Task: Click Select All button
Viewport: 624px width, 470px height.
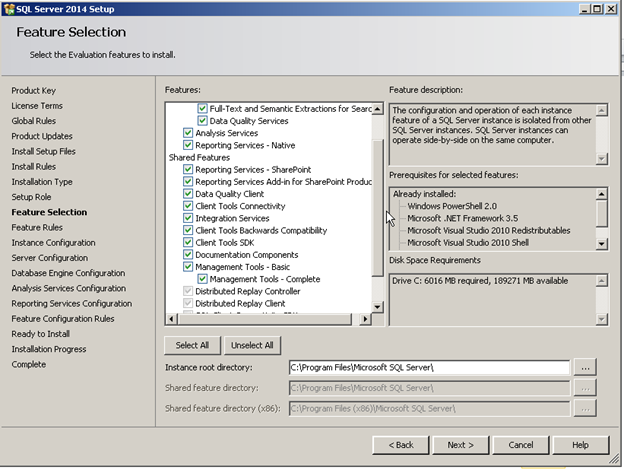Action: click(x=192, y=345)
